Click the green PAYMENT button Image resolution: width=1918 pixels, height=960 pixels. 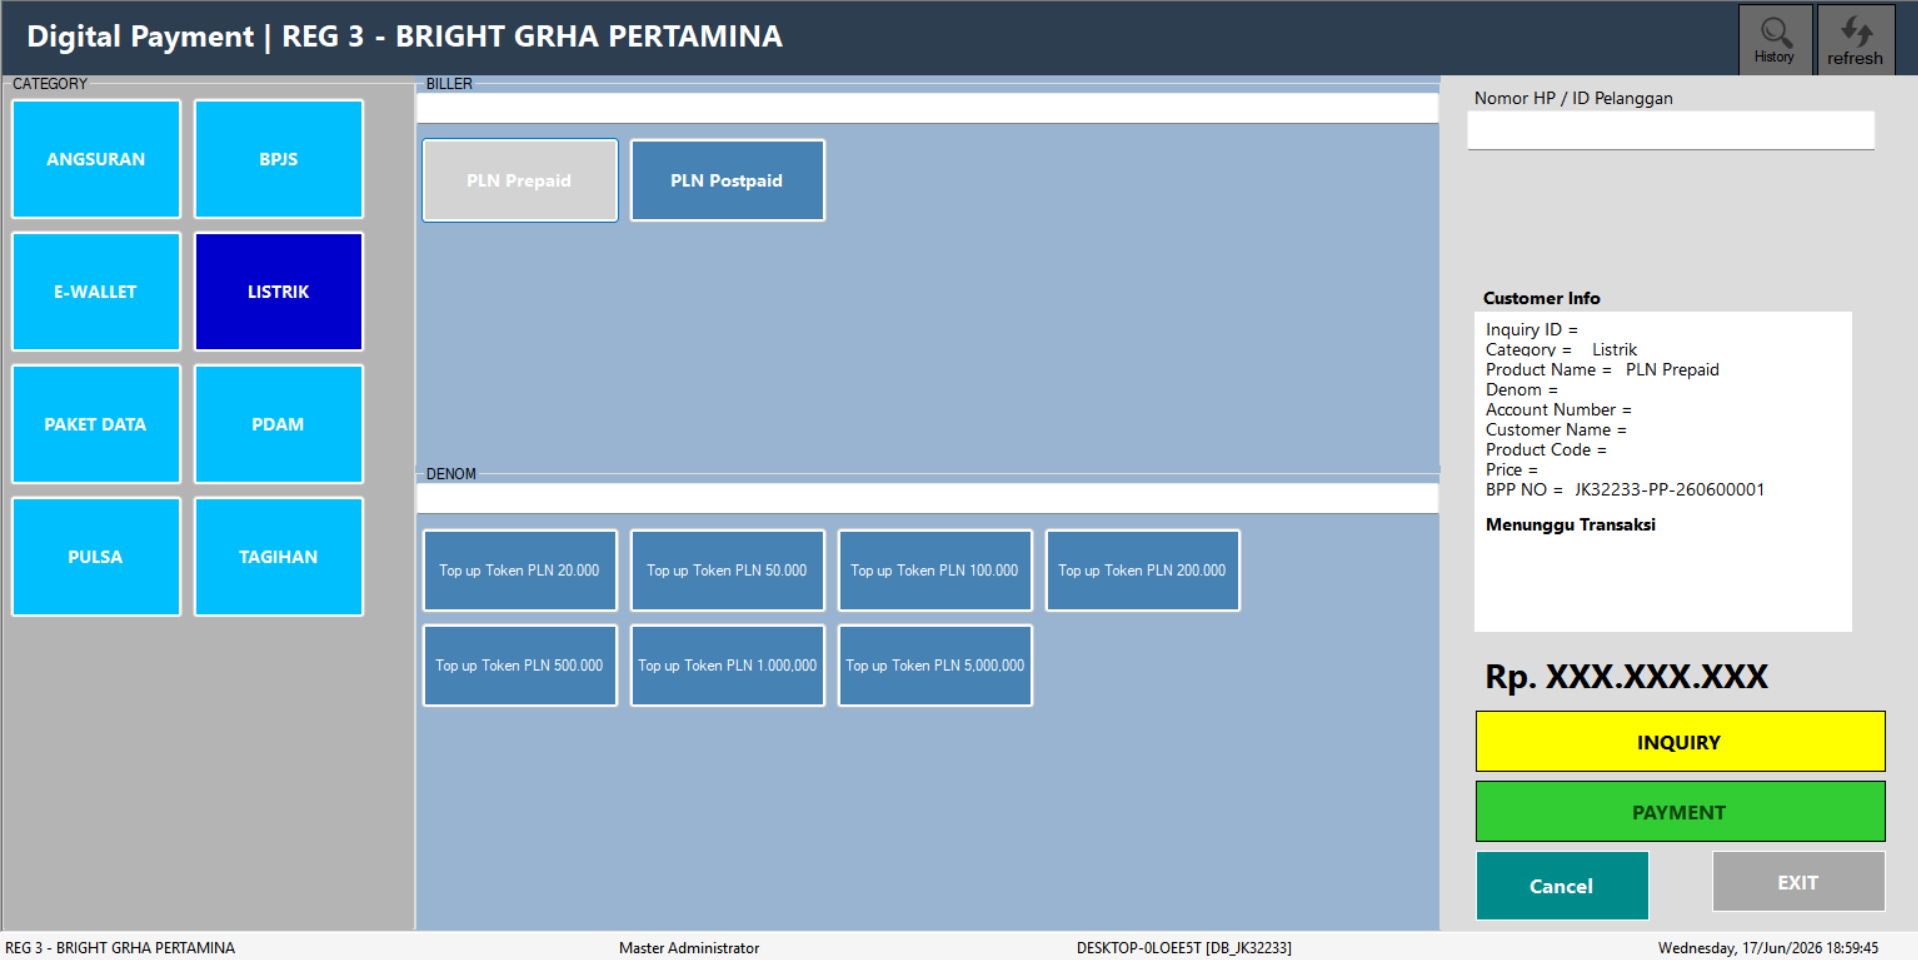(x=1680, y=812)
